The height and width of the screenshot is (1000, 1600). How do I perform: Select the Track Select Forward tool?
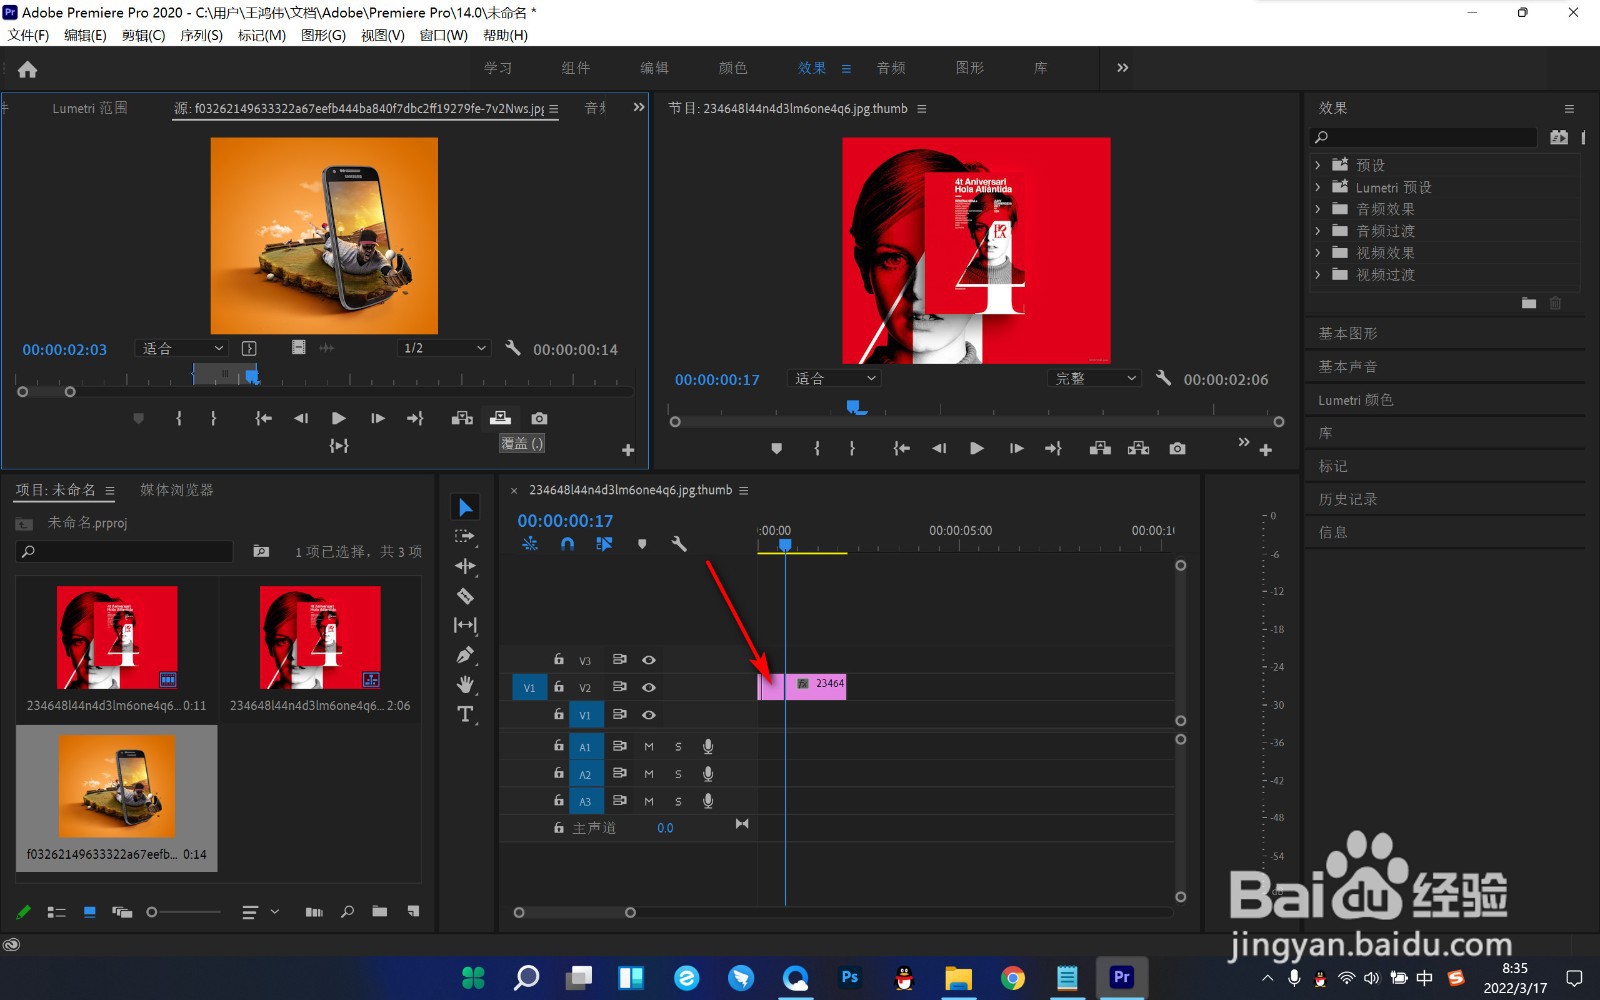click(x=465, y=536)
